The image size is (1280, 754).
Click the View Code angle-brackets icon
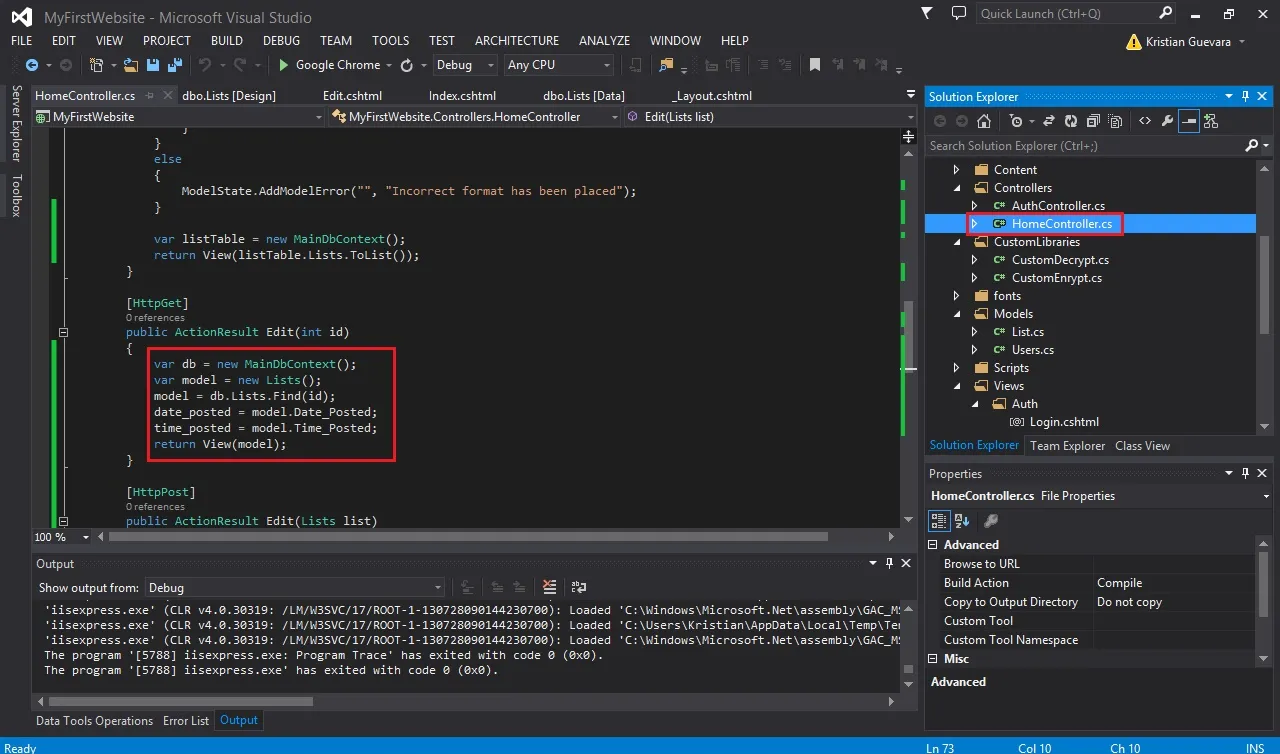click(1145, 121)
